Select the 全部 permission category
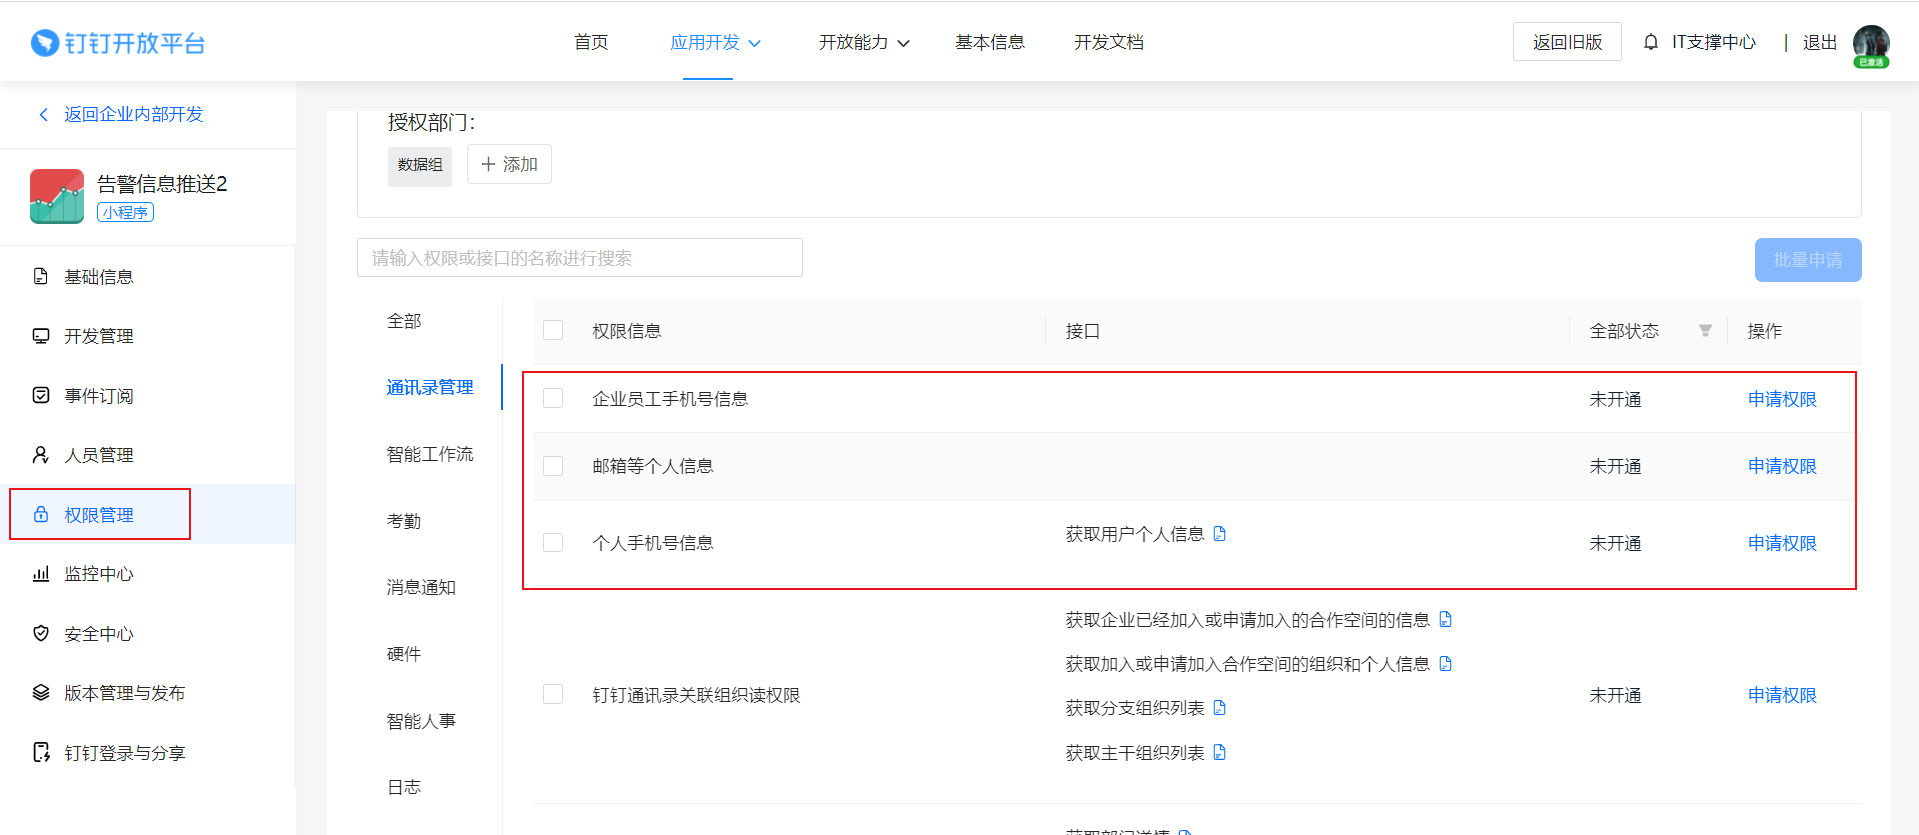 pyautogui.click(x=404, y=321)
